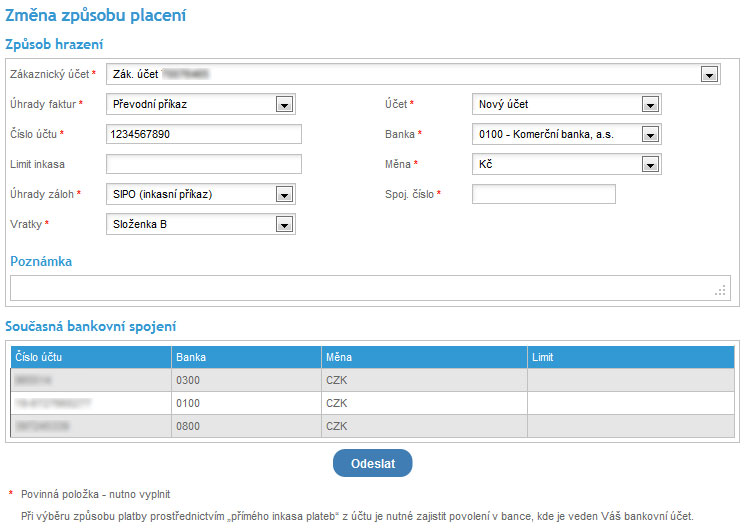Select the Měna table column header
This screenshot has width=748, height=530.
[x=423, y=357]
